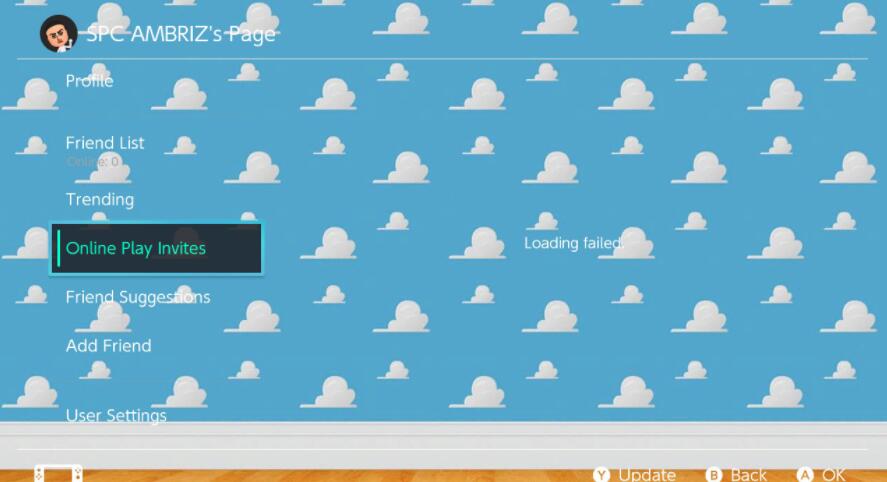Click the SPC AMBRIZ's Page title
Screen dimensions: 887x482
pyautogui.click(x=181, y=34)
